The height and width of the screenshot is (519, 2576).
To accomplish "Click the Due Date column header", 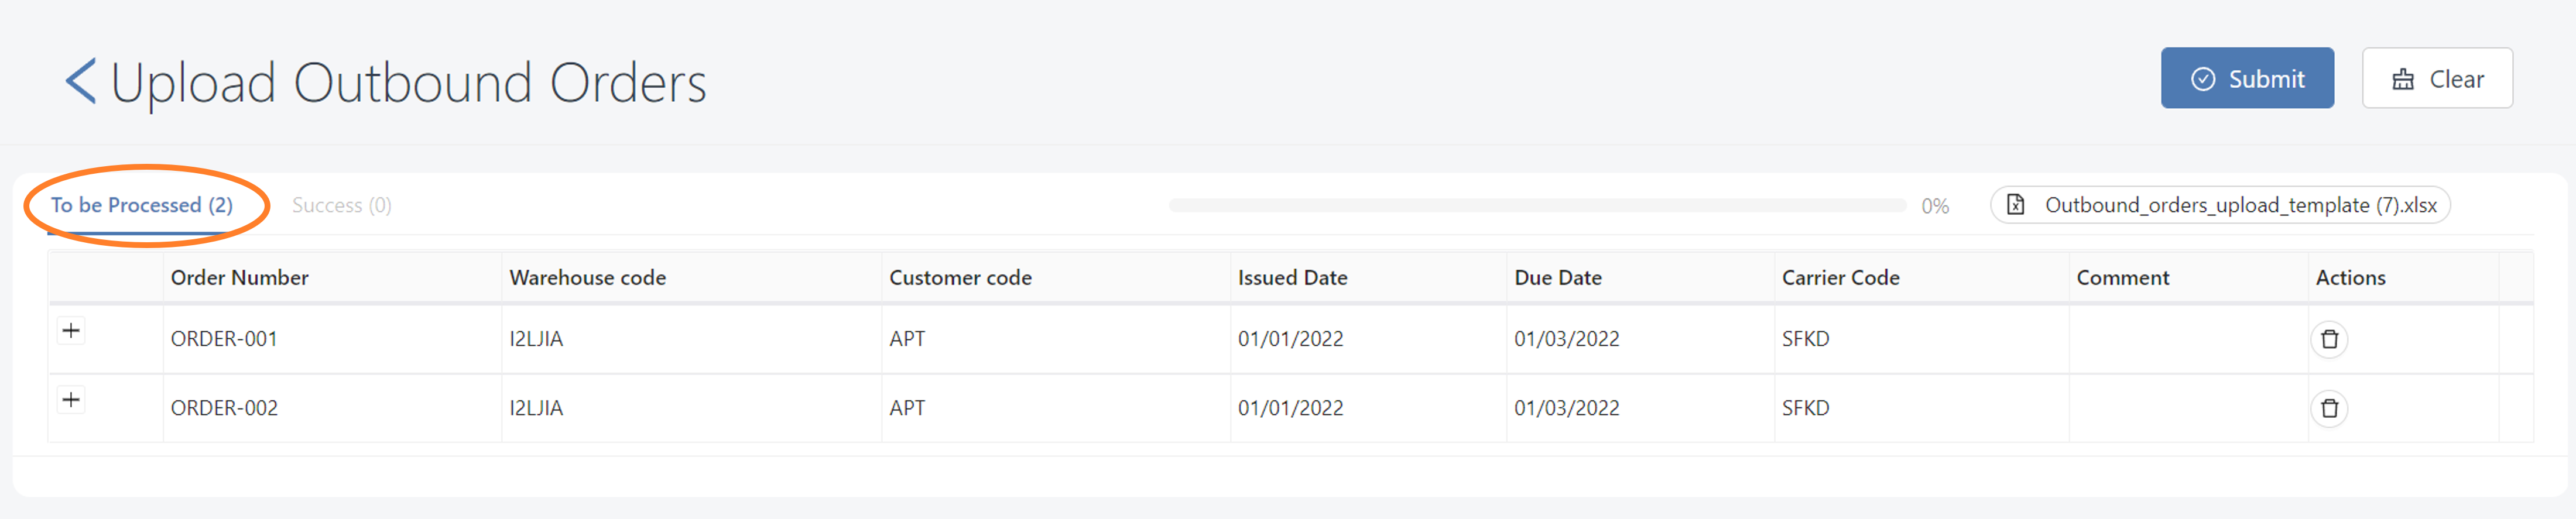I will pyautogui.click(x=1557, y=278).
